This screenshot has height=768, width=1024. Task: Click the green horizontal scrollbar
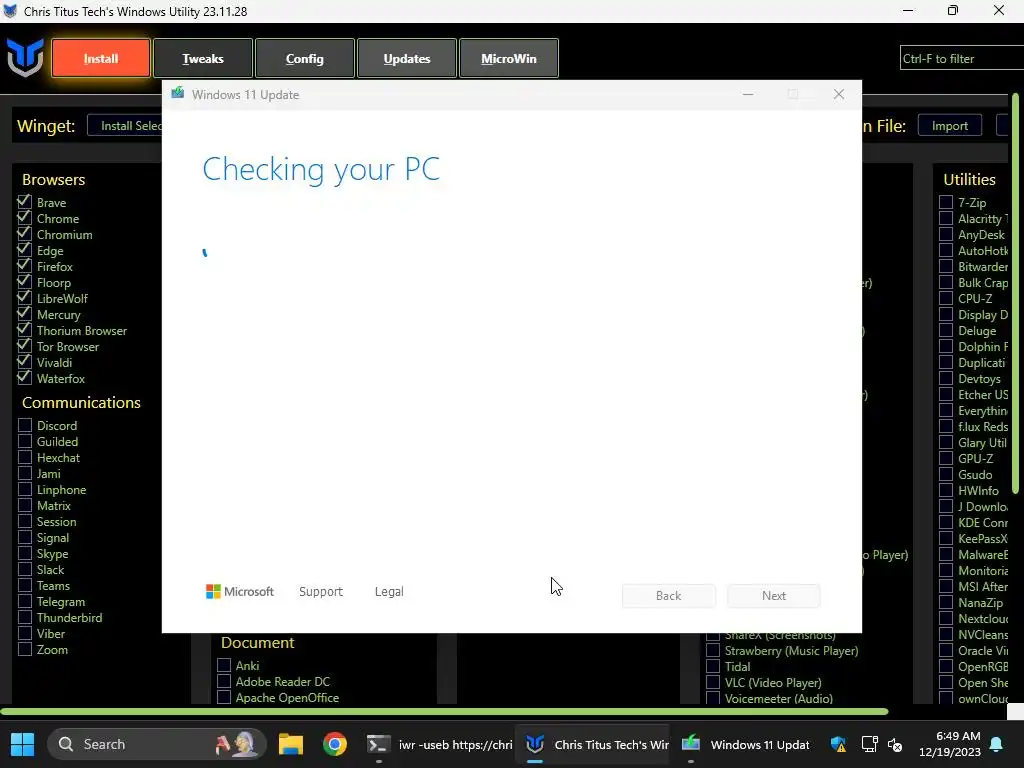tap(444, 711)
